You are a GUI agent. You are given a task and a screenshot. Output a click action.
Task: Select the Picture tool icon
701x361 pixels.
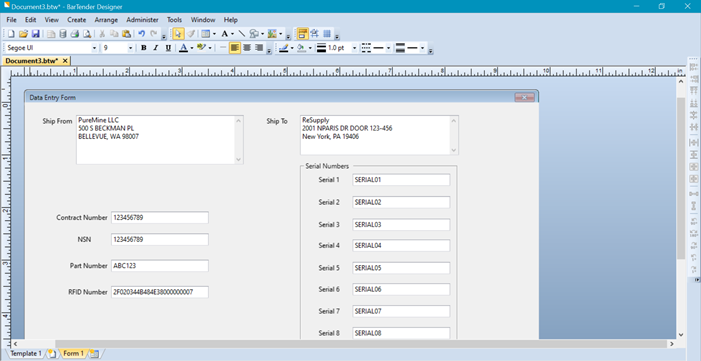272,34
